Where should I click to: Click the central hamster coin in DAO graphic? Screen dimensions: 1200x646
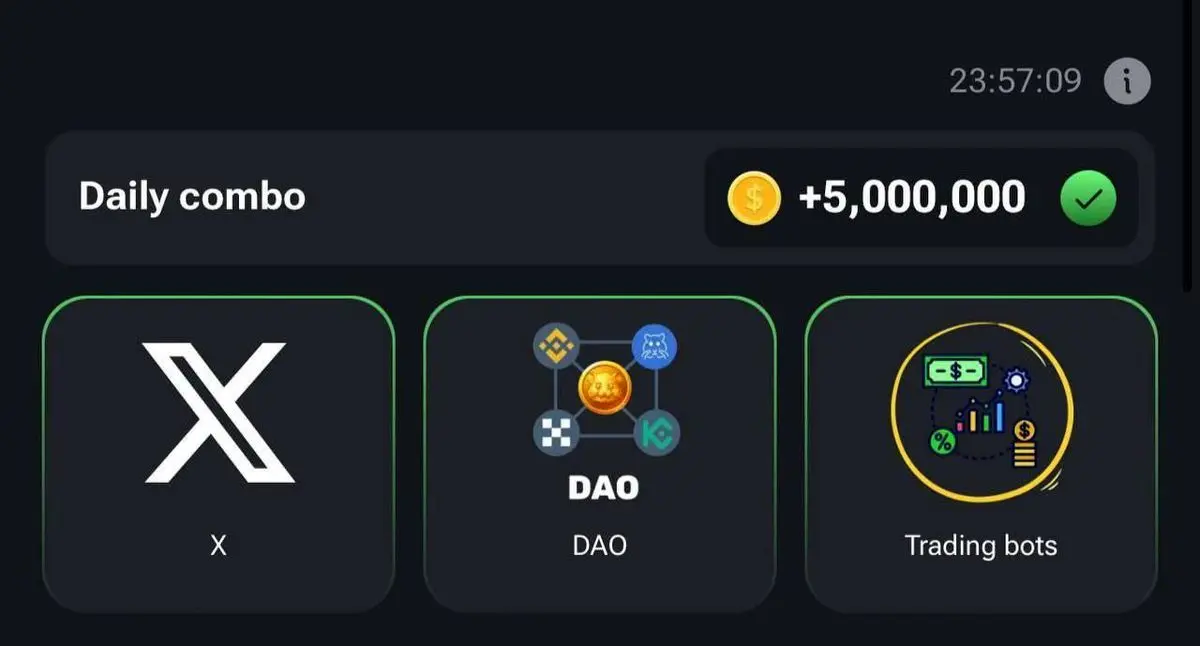click(604, 389)
